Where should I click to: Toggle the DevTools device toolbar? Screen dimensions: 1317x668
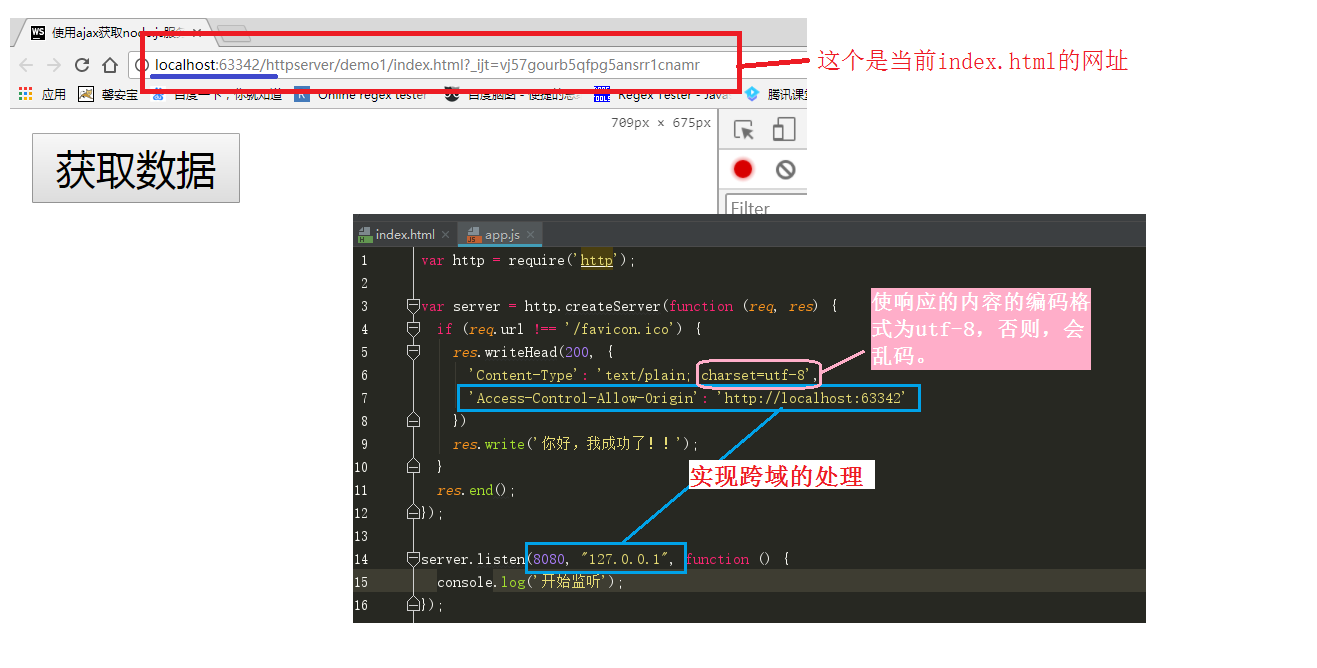coord(784,130)
